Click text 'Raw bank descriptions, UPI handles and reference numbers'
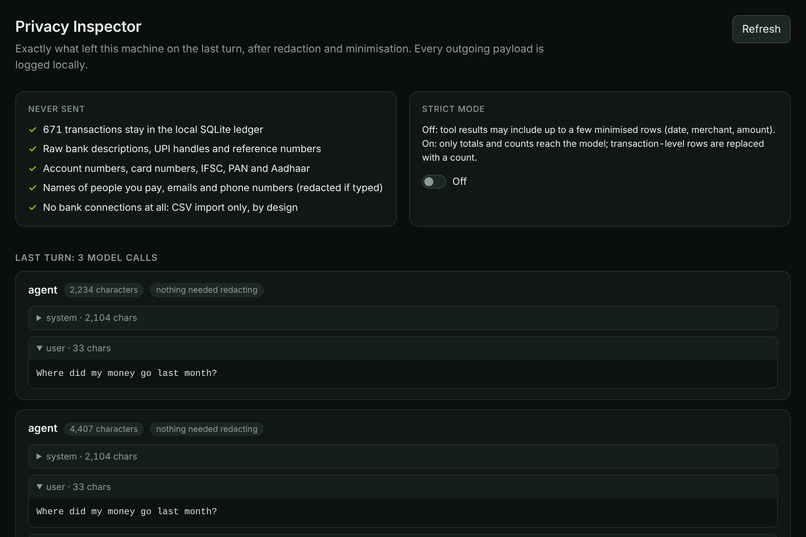 coord(182,149)
